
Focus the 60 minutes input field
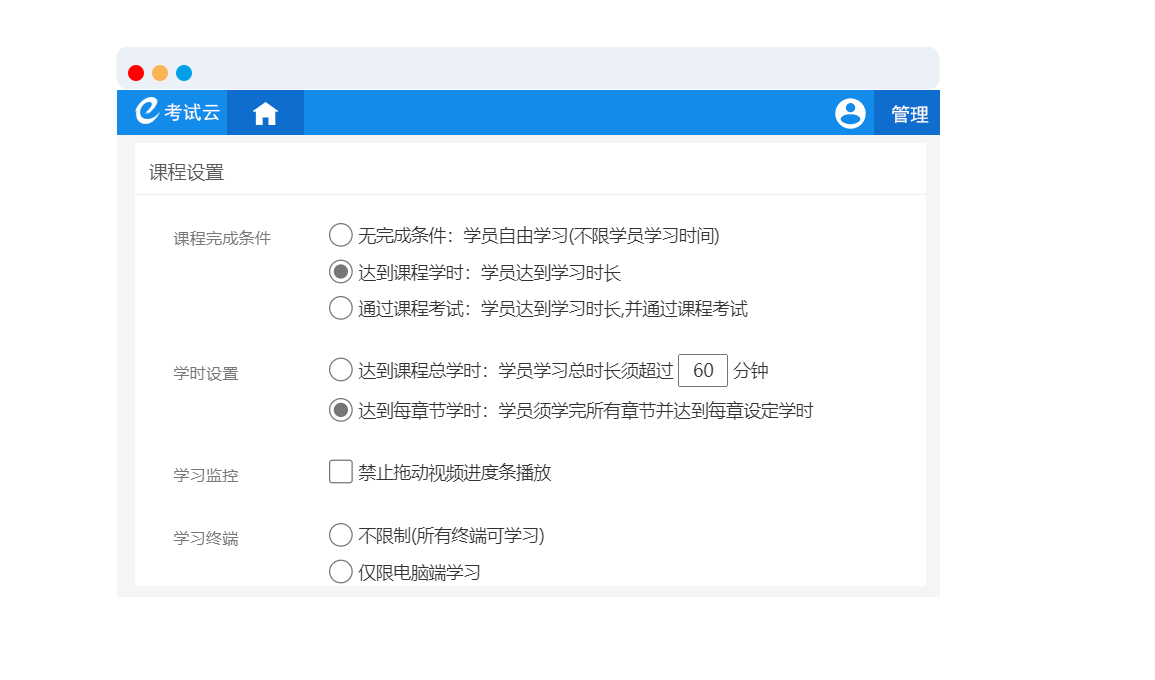click(x=703, y=371)
